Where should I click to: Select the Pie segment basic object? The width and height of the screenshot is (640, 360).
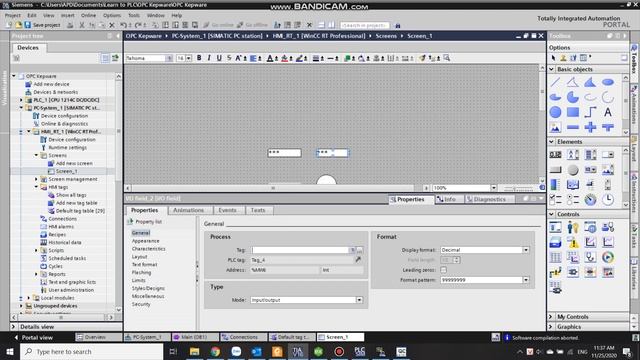pyautogui.click(x=573, y=97)
